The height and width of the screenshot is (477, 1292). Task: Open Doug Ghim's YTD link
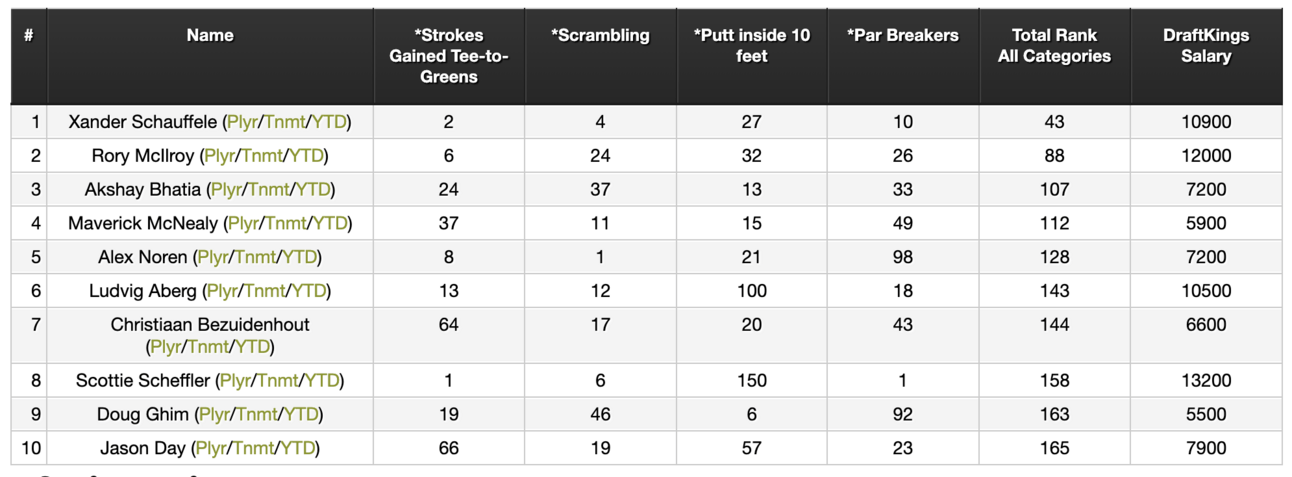click(301, 415)
